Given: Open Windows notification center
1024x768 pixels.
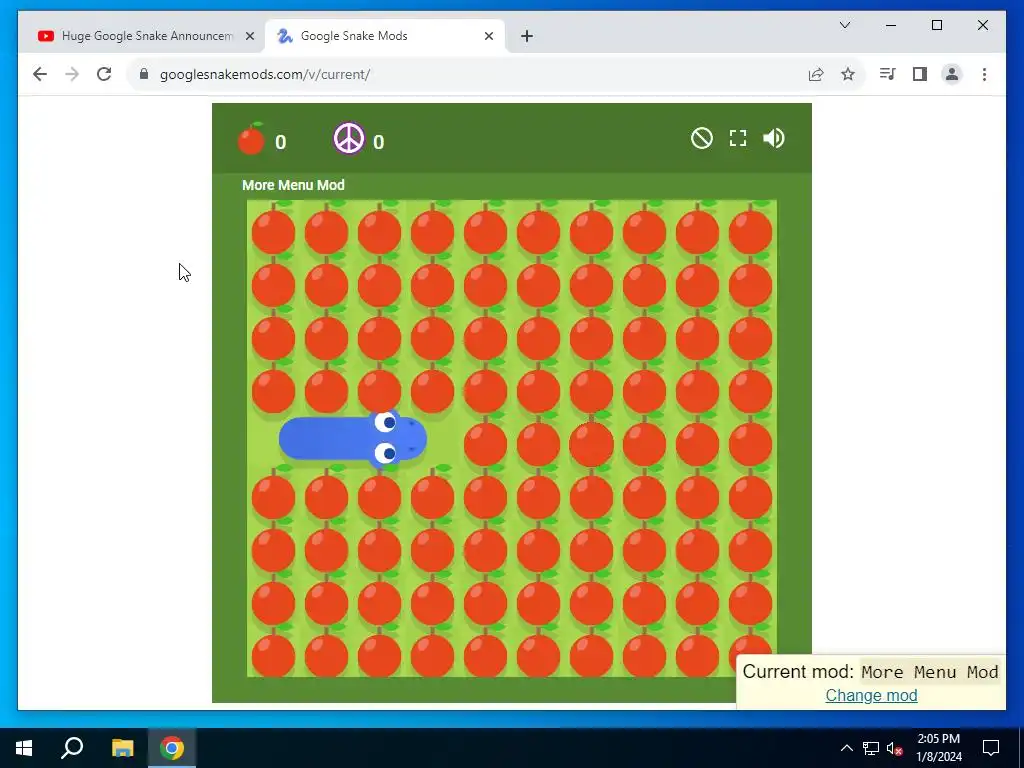Looking at the screenshot, I should [x=991, y=748].
